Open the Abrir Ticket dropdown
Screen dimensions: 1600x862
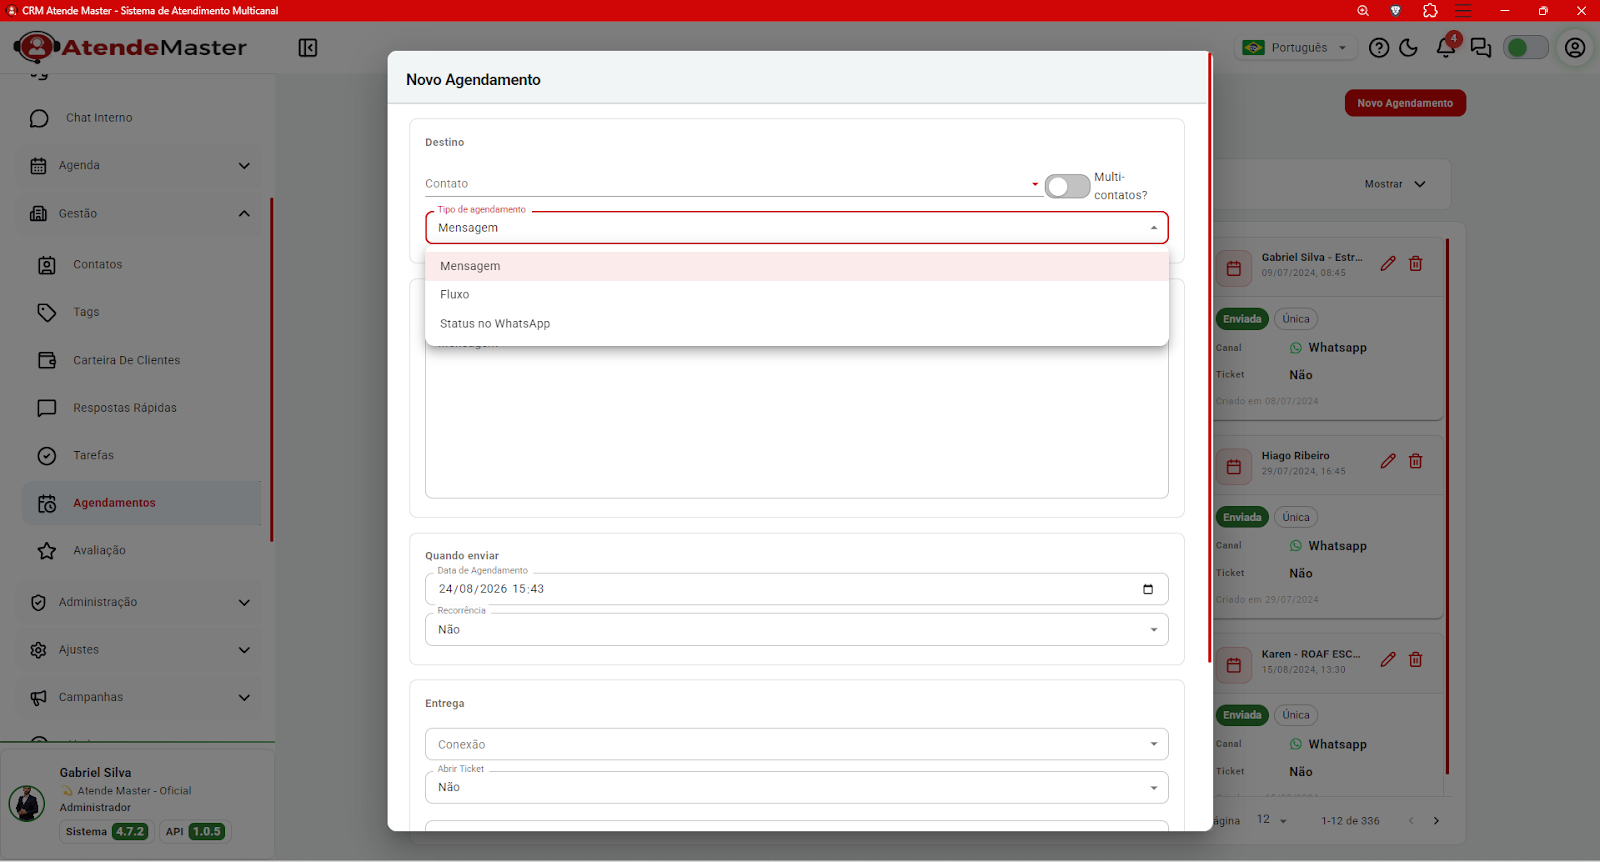pos(797,788)
